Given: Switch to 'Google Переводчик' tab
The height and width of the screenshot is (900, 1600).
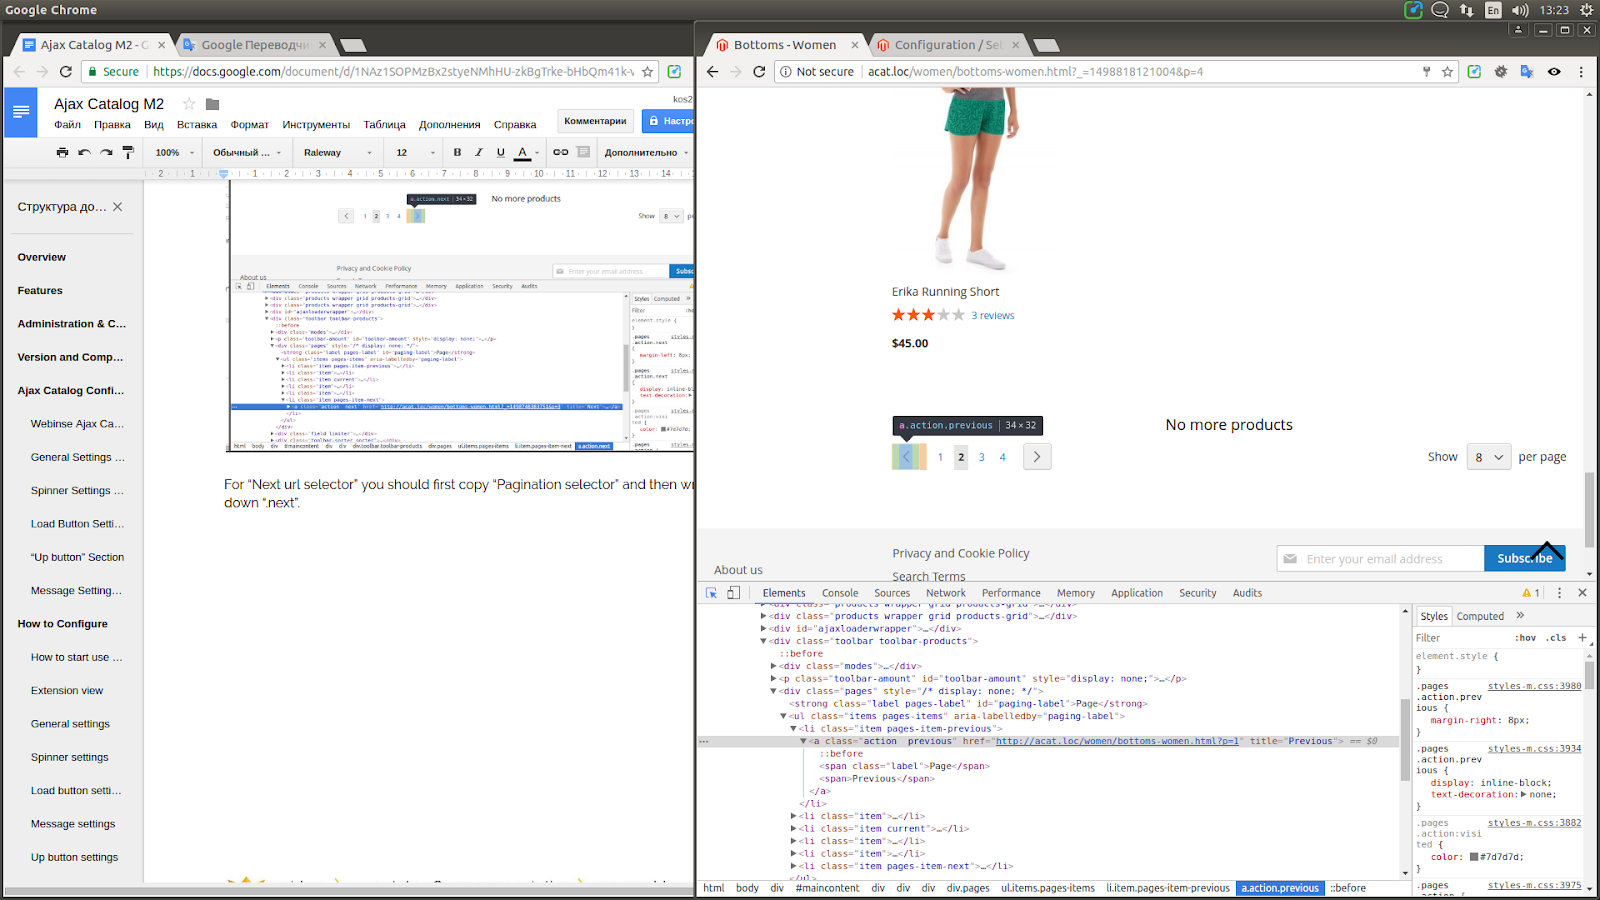Looking at the screenshot, I should click(x=255, y=45).
